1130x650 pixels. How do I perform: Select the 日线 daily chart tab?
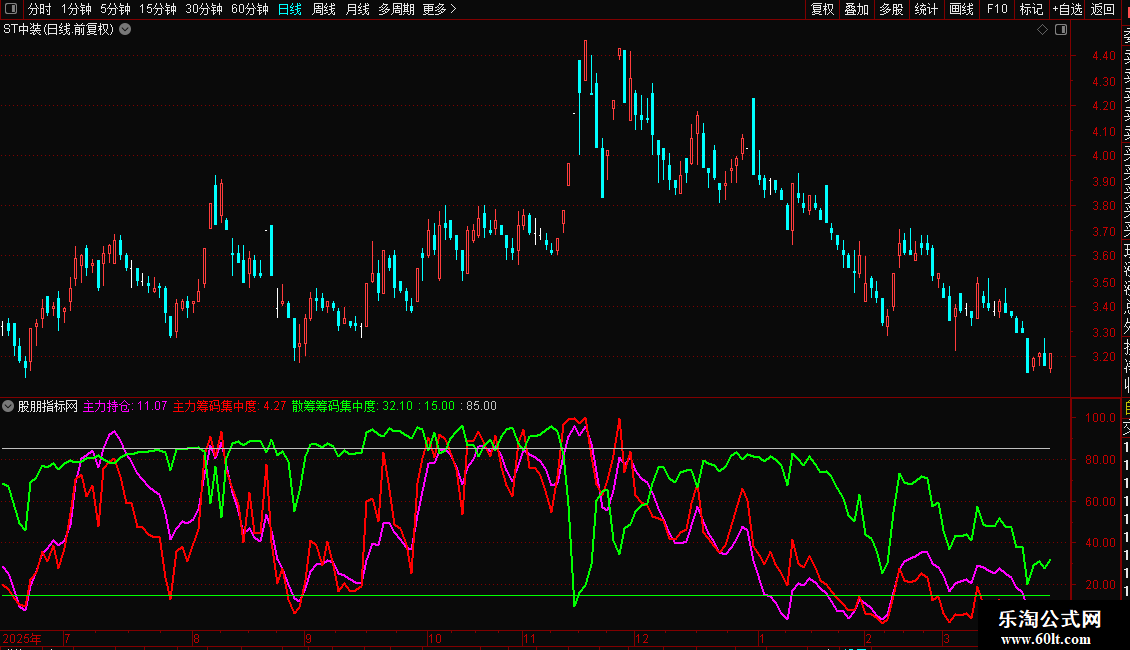coord(290,9)
